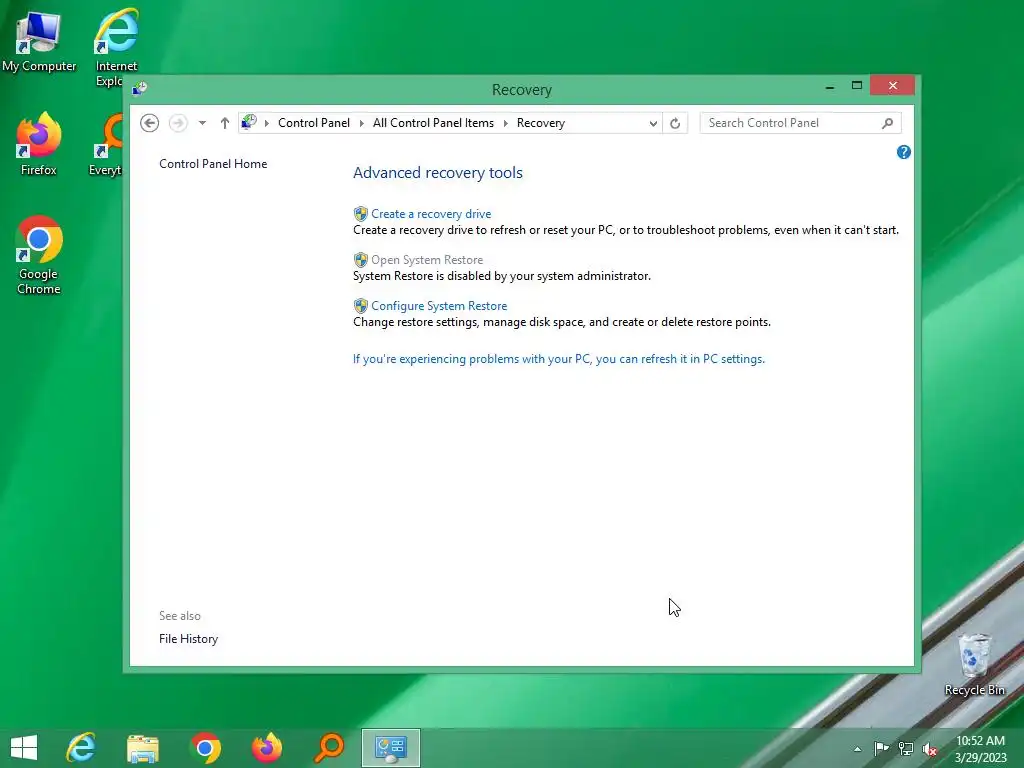Viewport: 1024px width, 768px height.
Task: Launch Firefox from the taskbar
Action: (x=266, y=748)
